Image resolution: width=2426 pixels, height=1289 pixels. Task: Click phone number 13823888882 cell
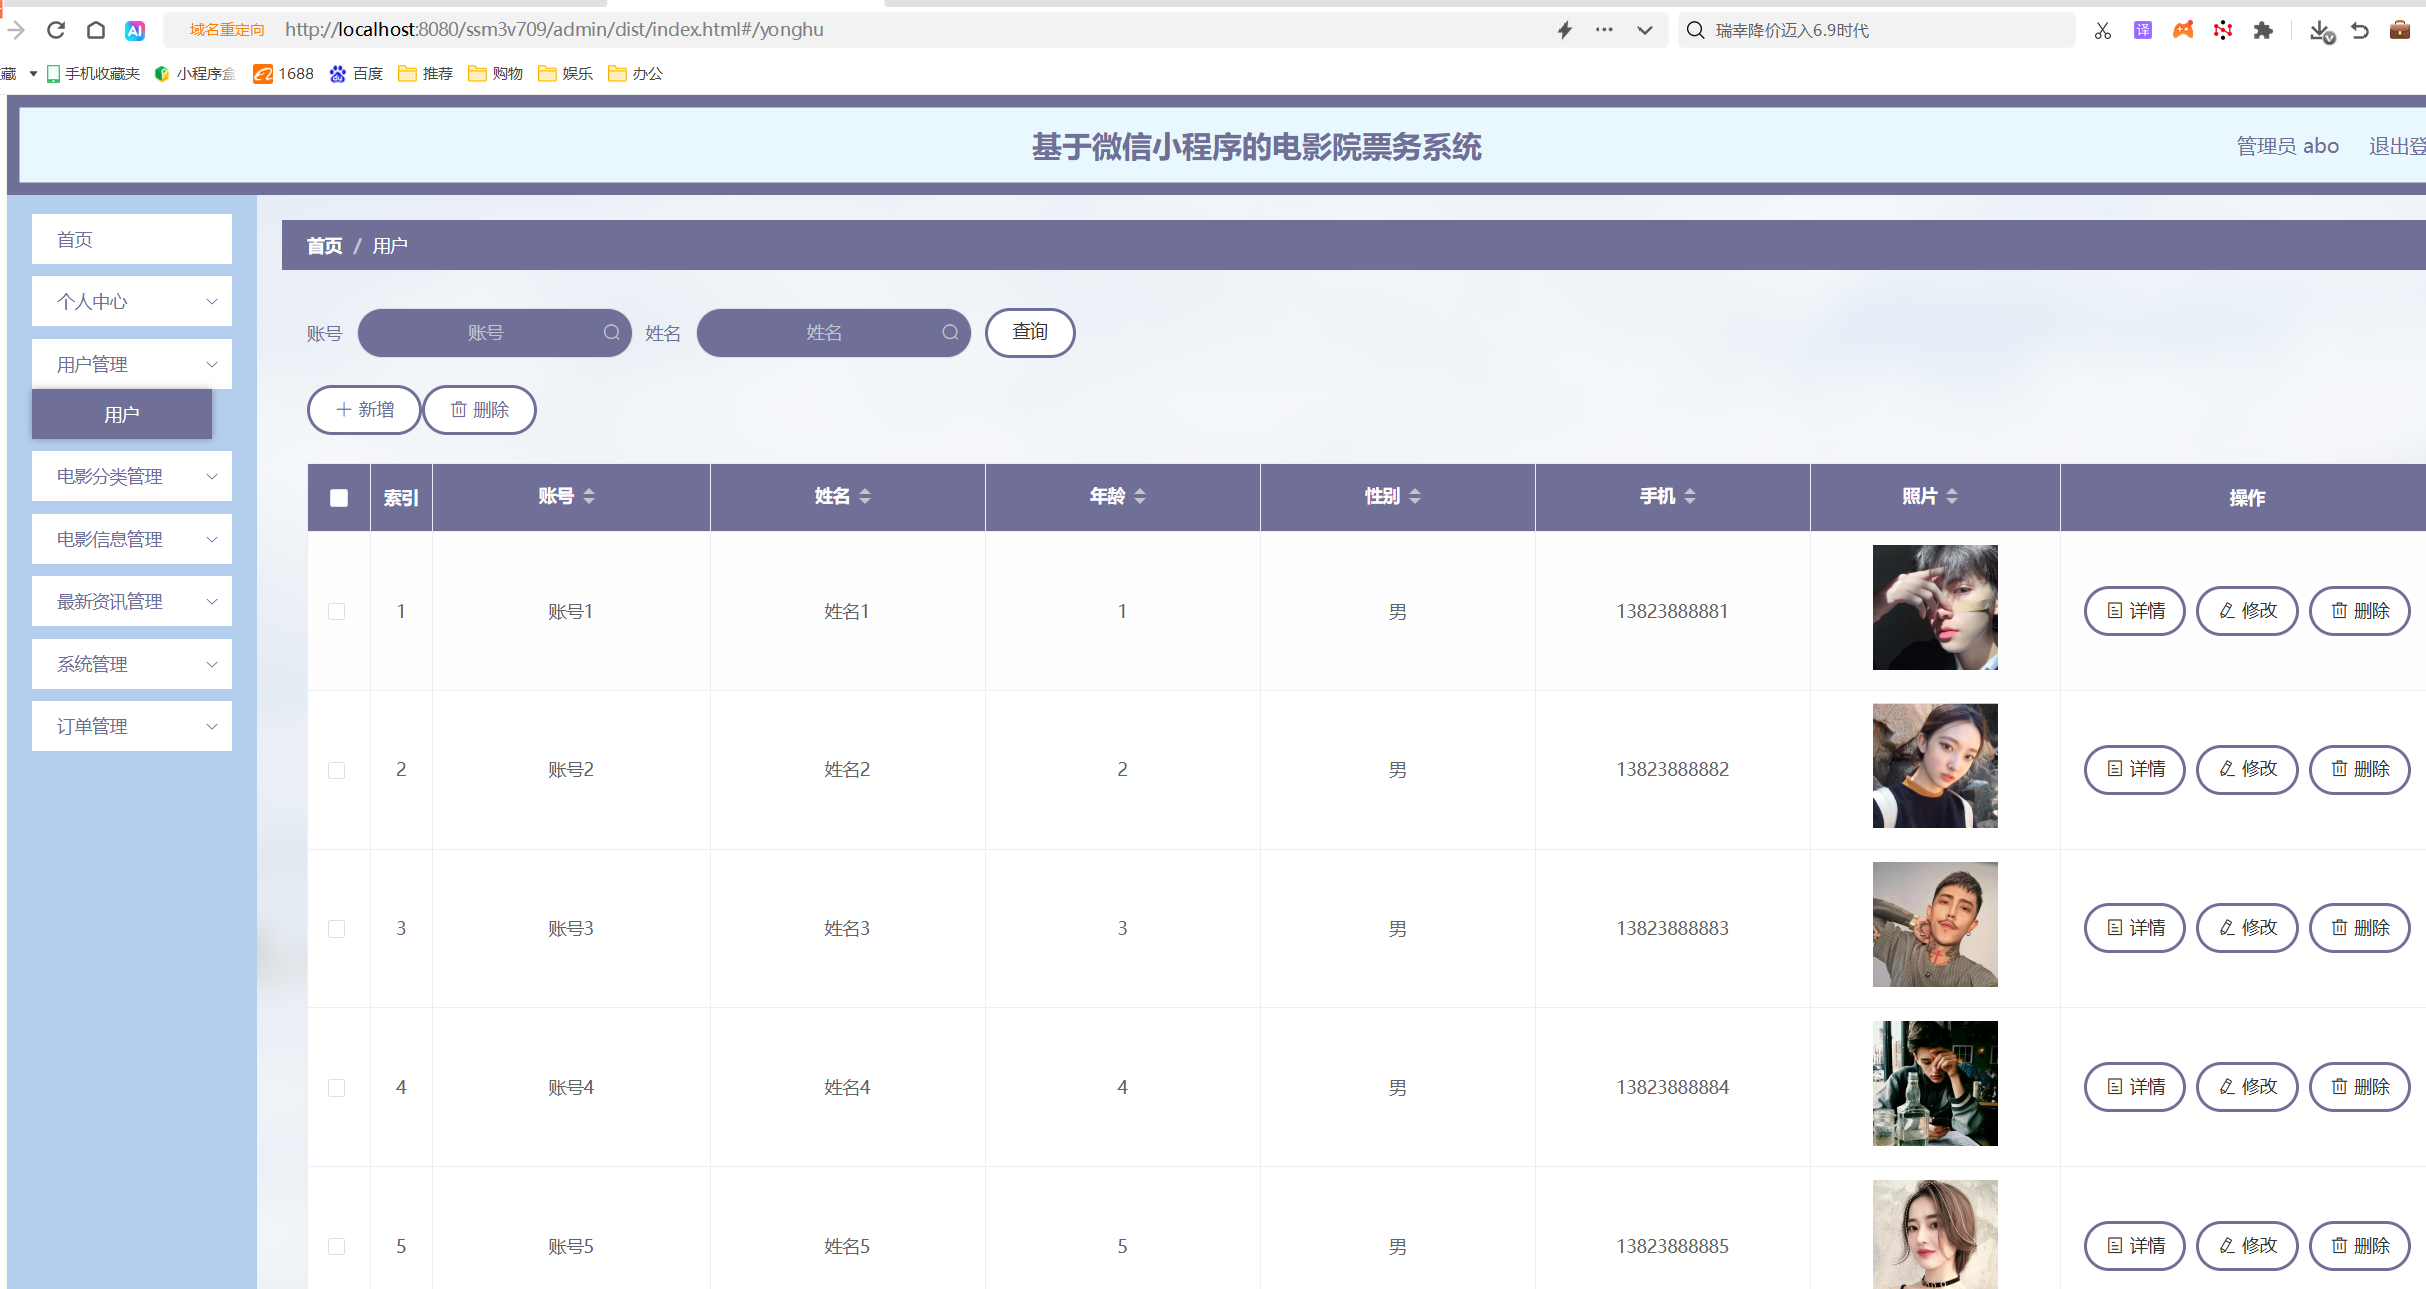tap(1672, 769)
